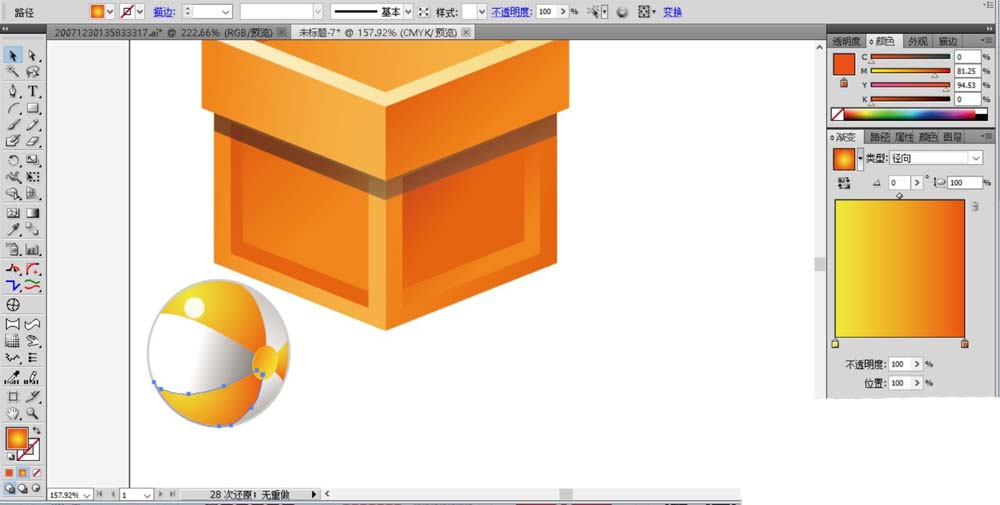This screenshot has height=505, width=1000.
Task: Select the Symbol Sprayer tool
Action: pyautogui.click(x=13, y=249)
